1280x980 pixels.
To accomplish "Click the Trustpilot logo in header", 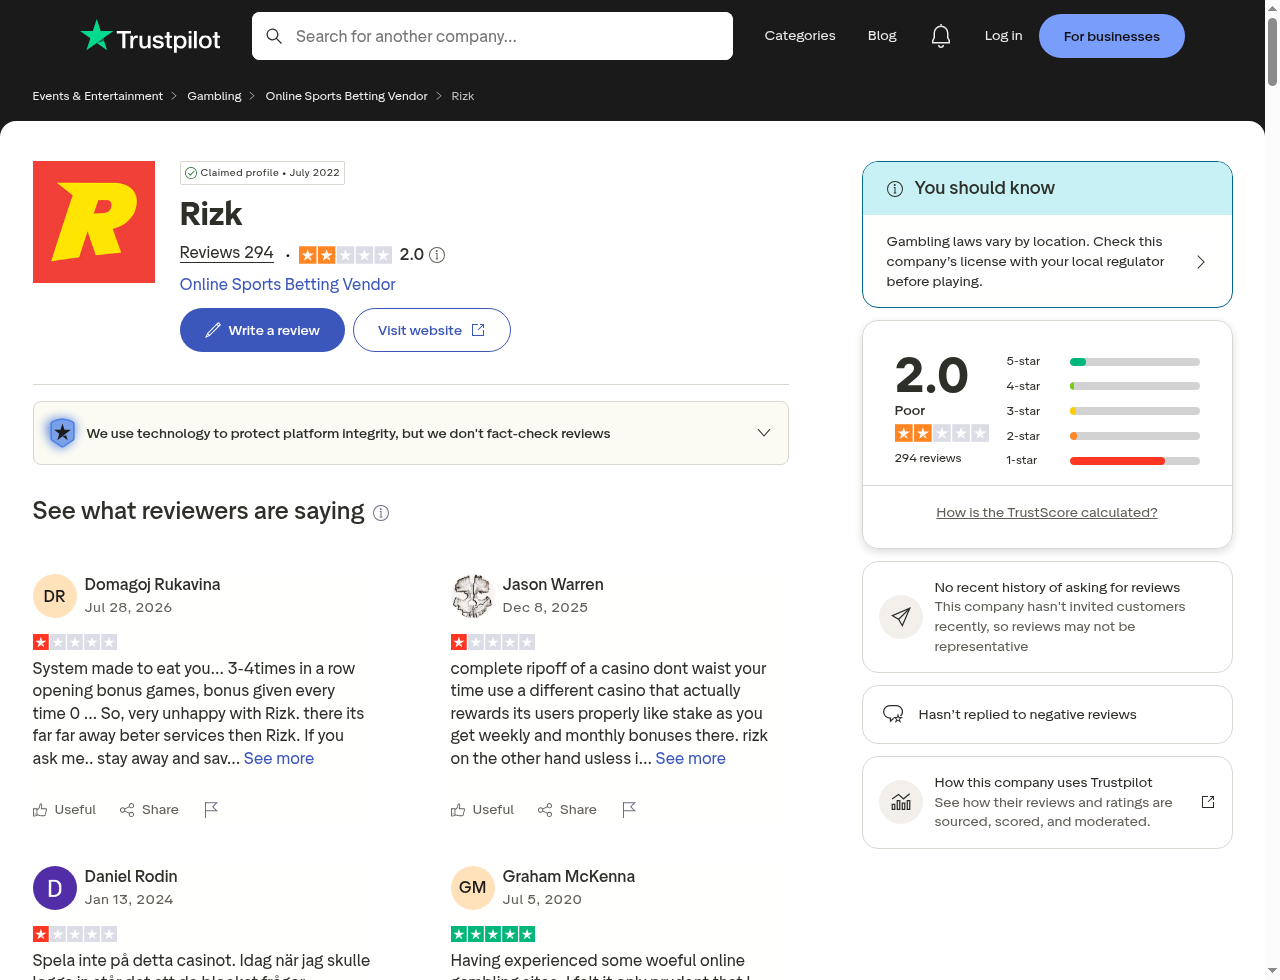I will click(x=150, y=37).
